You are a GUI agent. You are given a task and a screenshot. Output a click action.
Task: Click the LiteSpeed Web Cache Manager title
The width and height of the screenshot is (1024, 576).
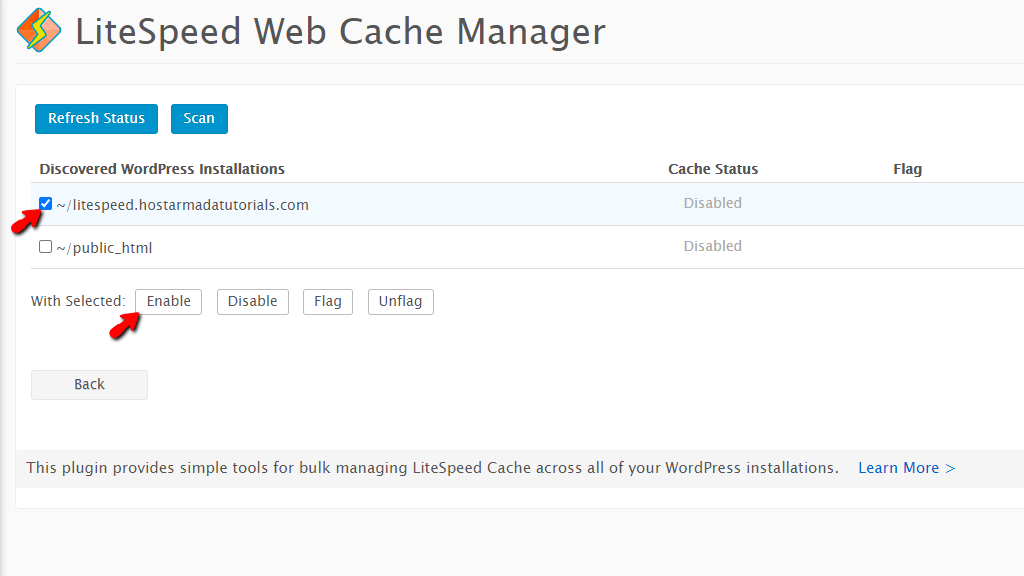[x=340, y=31]
